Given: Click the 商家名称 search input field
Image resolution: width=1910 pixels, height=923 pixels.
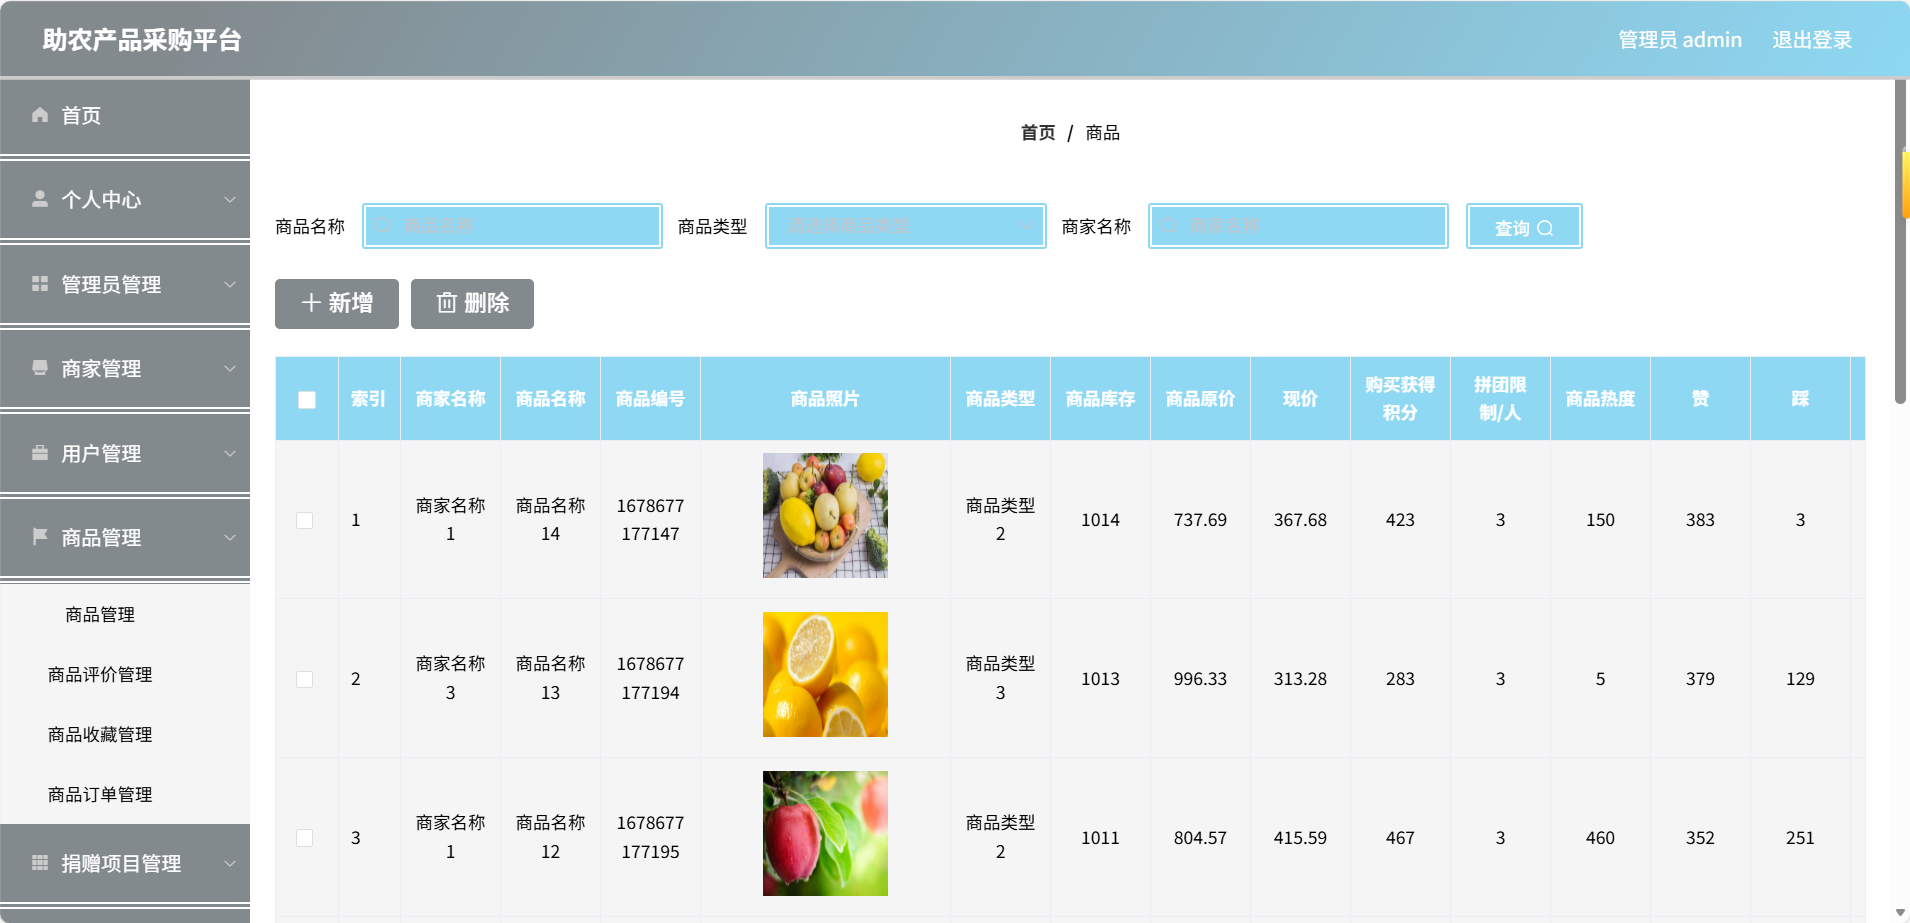Looking at the screenshot, I should pyautogui.click(x=1298, y=226).
